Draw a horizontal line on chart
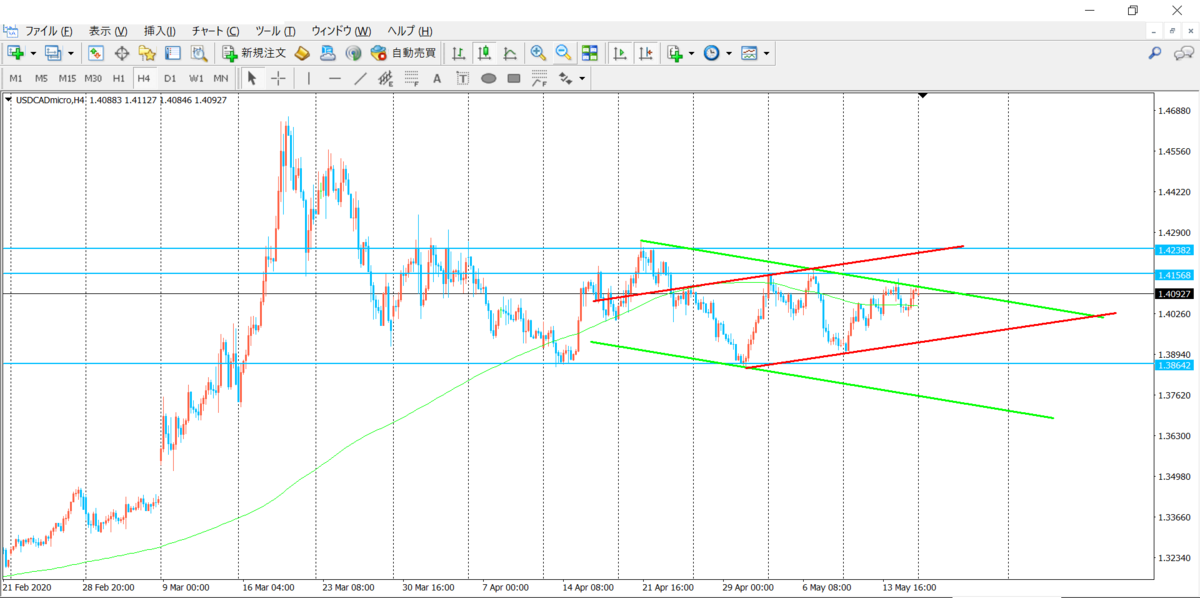Image resolution: width=1200 pixels, height=598 pixels. (x=335, y=78)
